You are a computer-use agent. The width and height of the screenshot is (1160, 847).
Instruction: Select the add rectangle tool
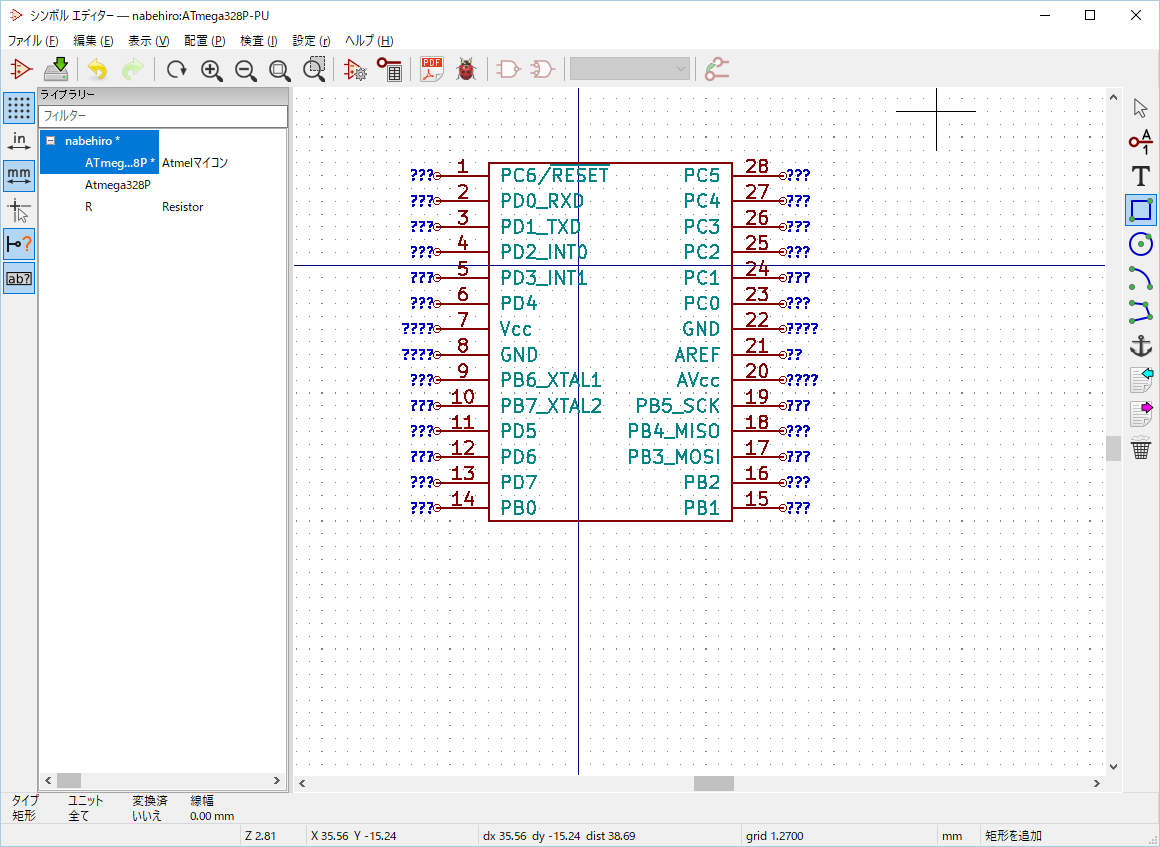pos(1141,209)
